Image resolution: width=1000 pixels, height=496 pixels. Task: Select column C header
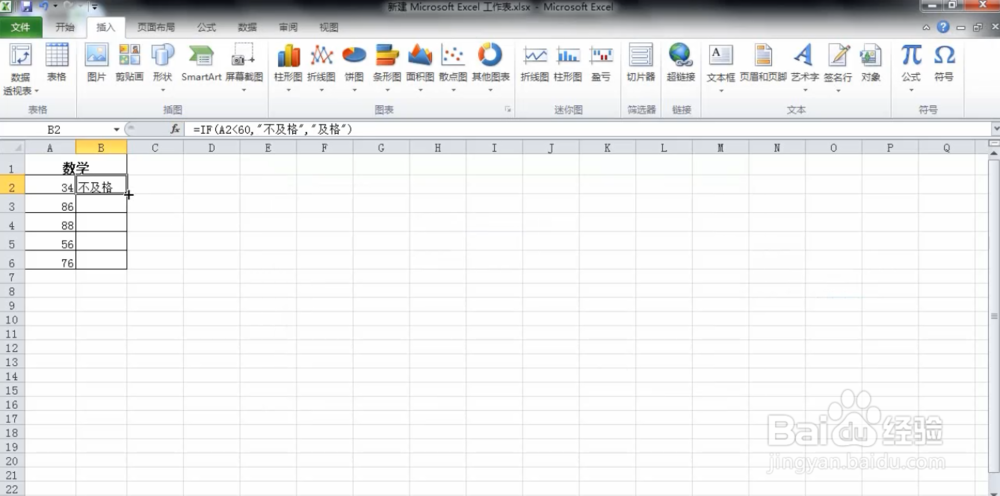pyautogui.click(x=155, y=148)
